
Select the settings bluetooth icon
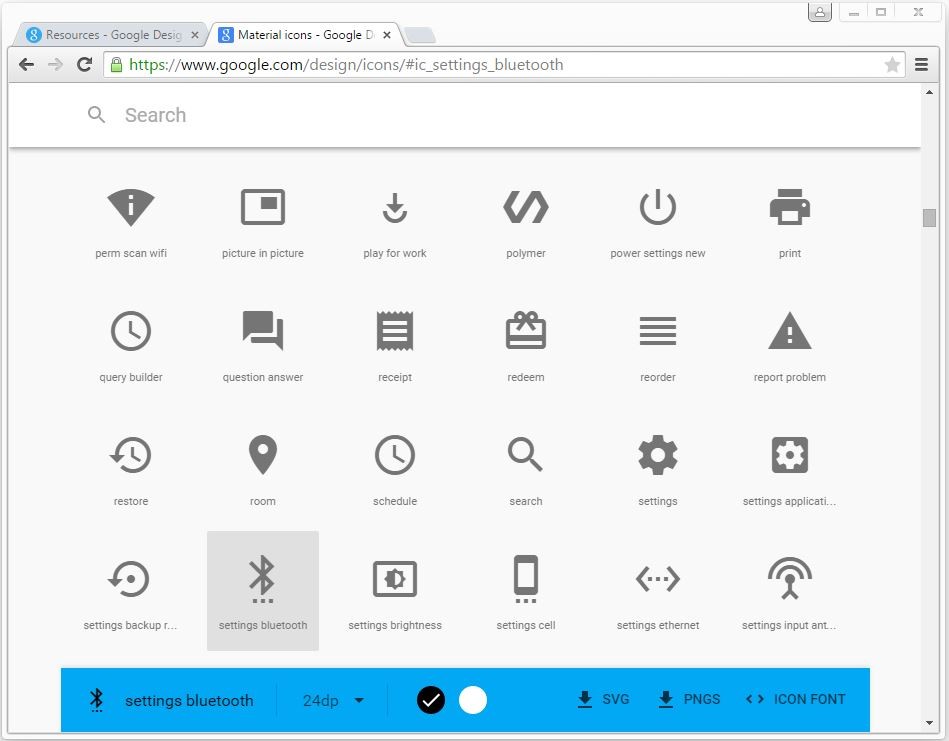[x=262, y=578]
